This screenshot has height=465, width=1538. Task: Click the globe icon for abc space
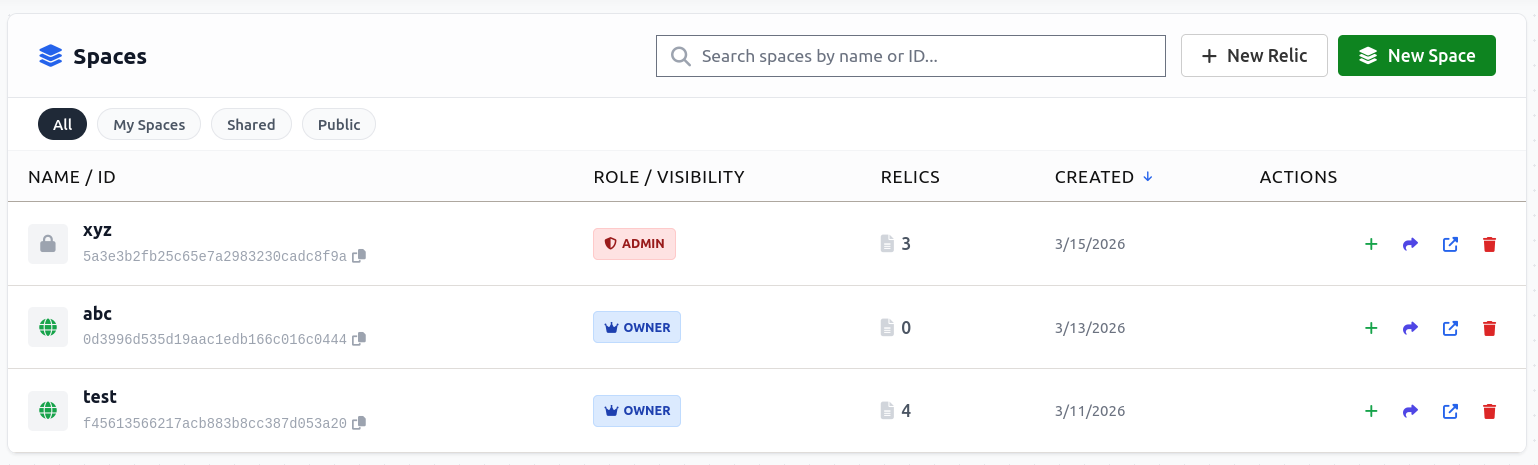click(x=47, y=327)
